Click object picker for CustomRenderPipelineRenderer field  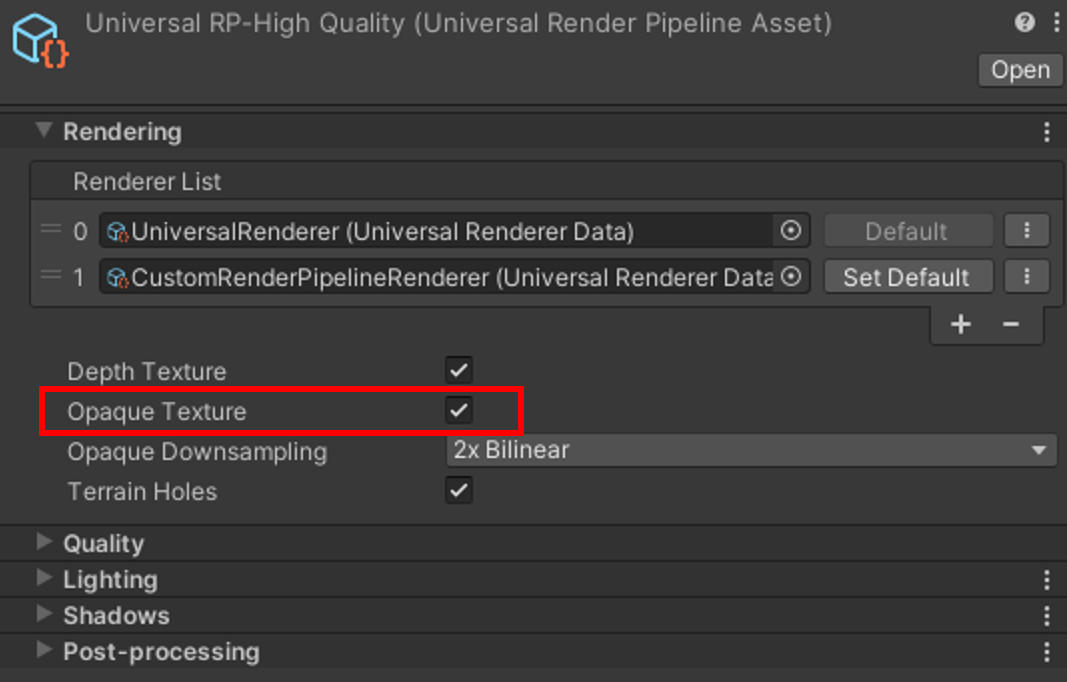790,277
